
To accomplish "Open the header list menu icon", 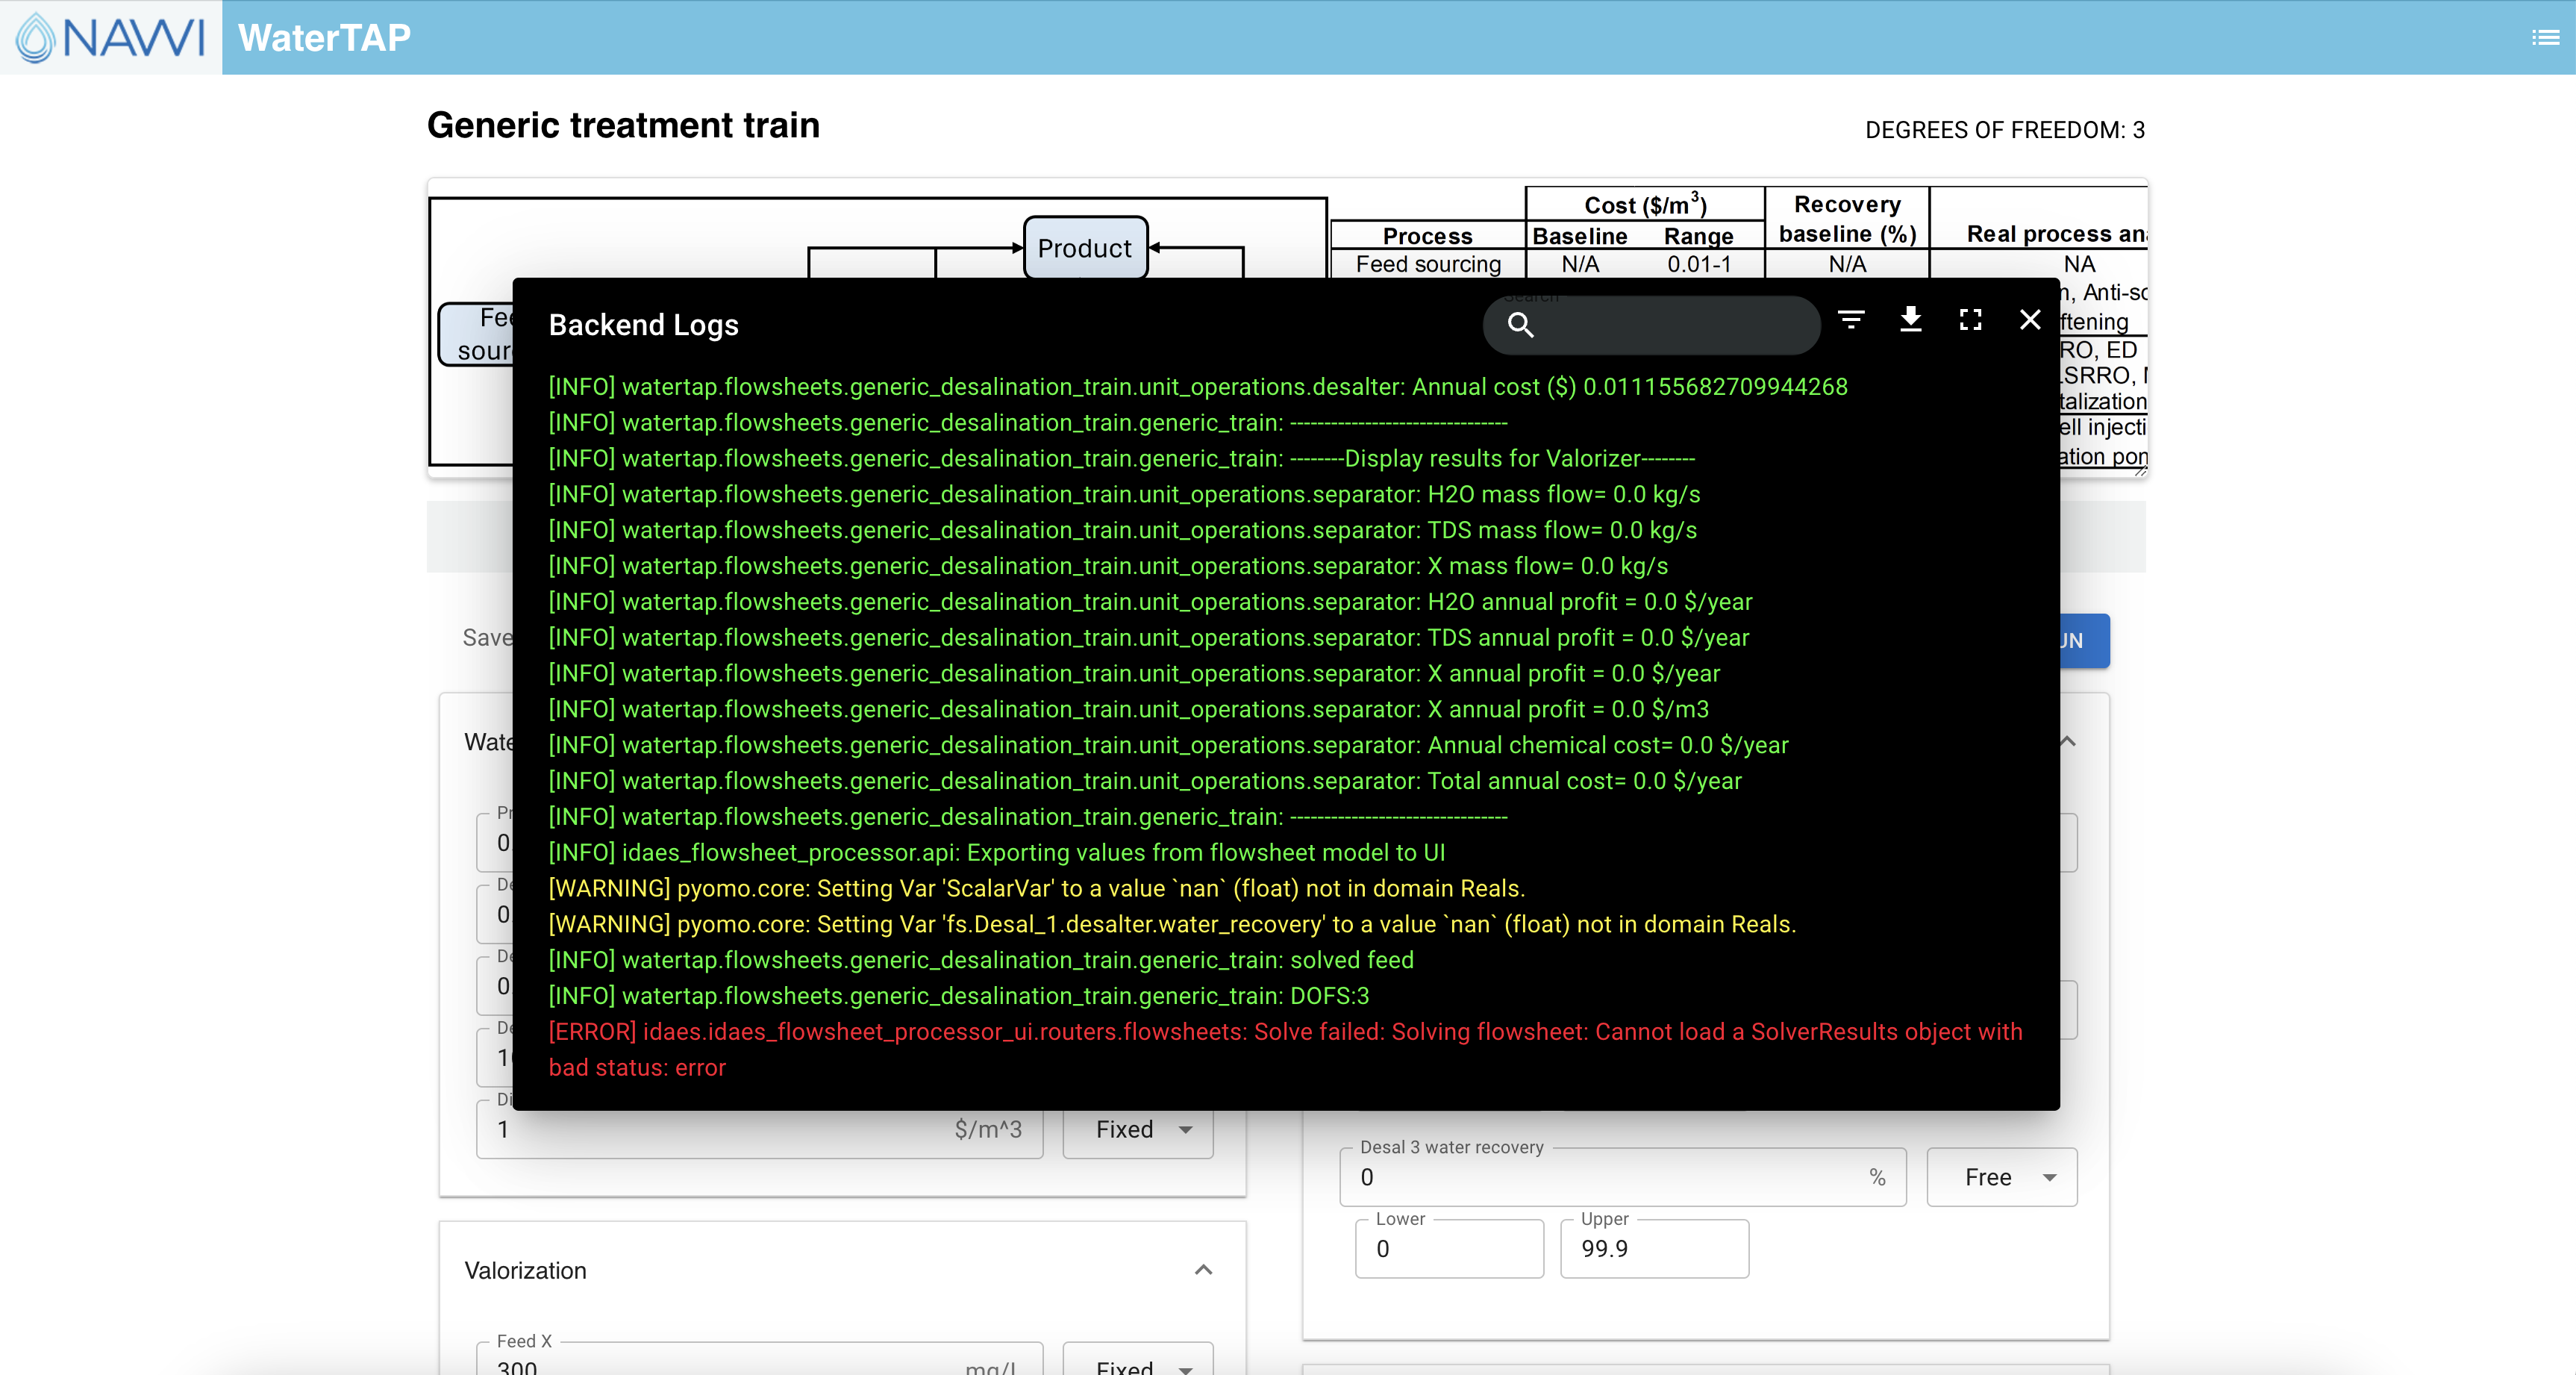I will pyautogui.click(x=2545, y=38).
